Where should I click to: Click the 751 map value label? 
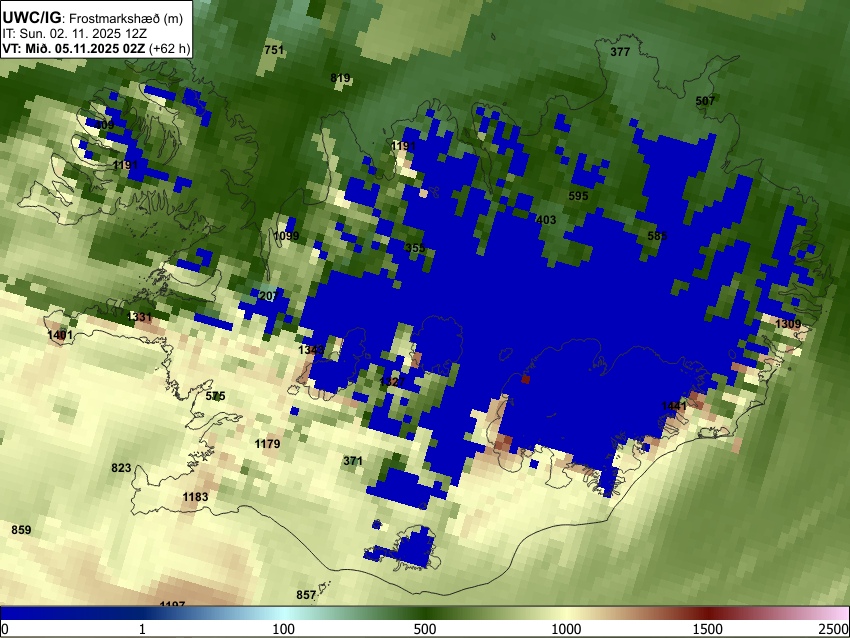pyautogui.click(x=274, y=50)
